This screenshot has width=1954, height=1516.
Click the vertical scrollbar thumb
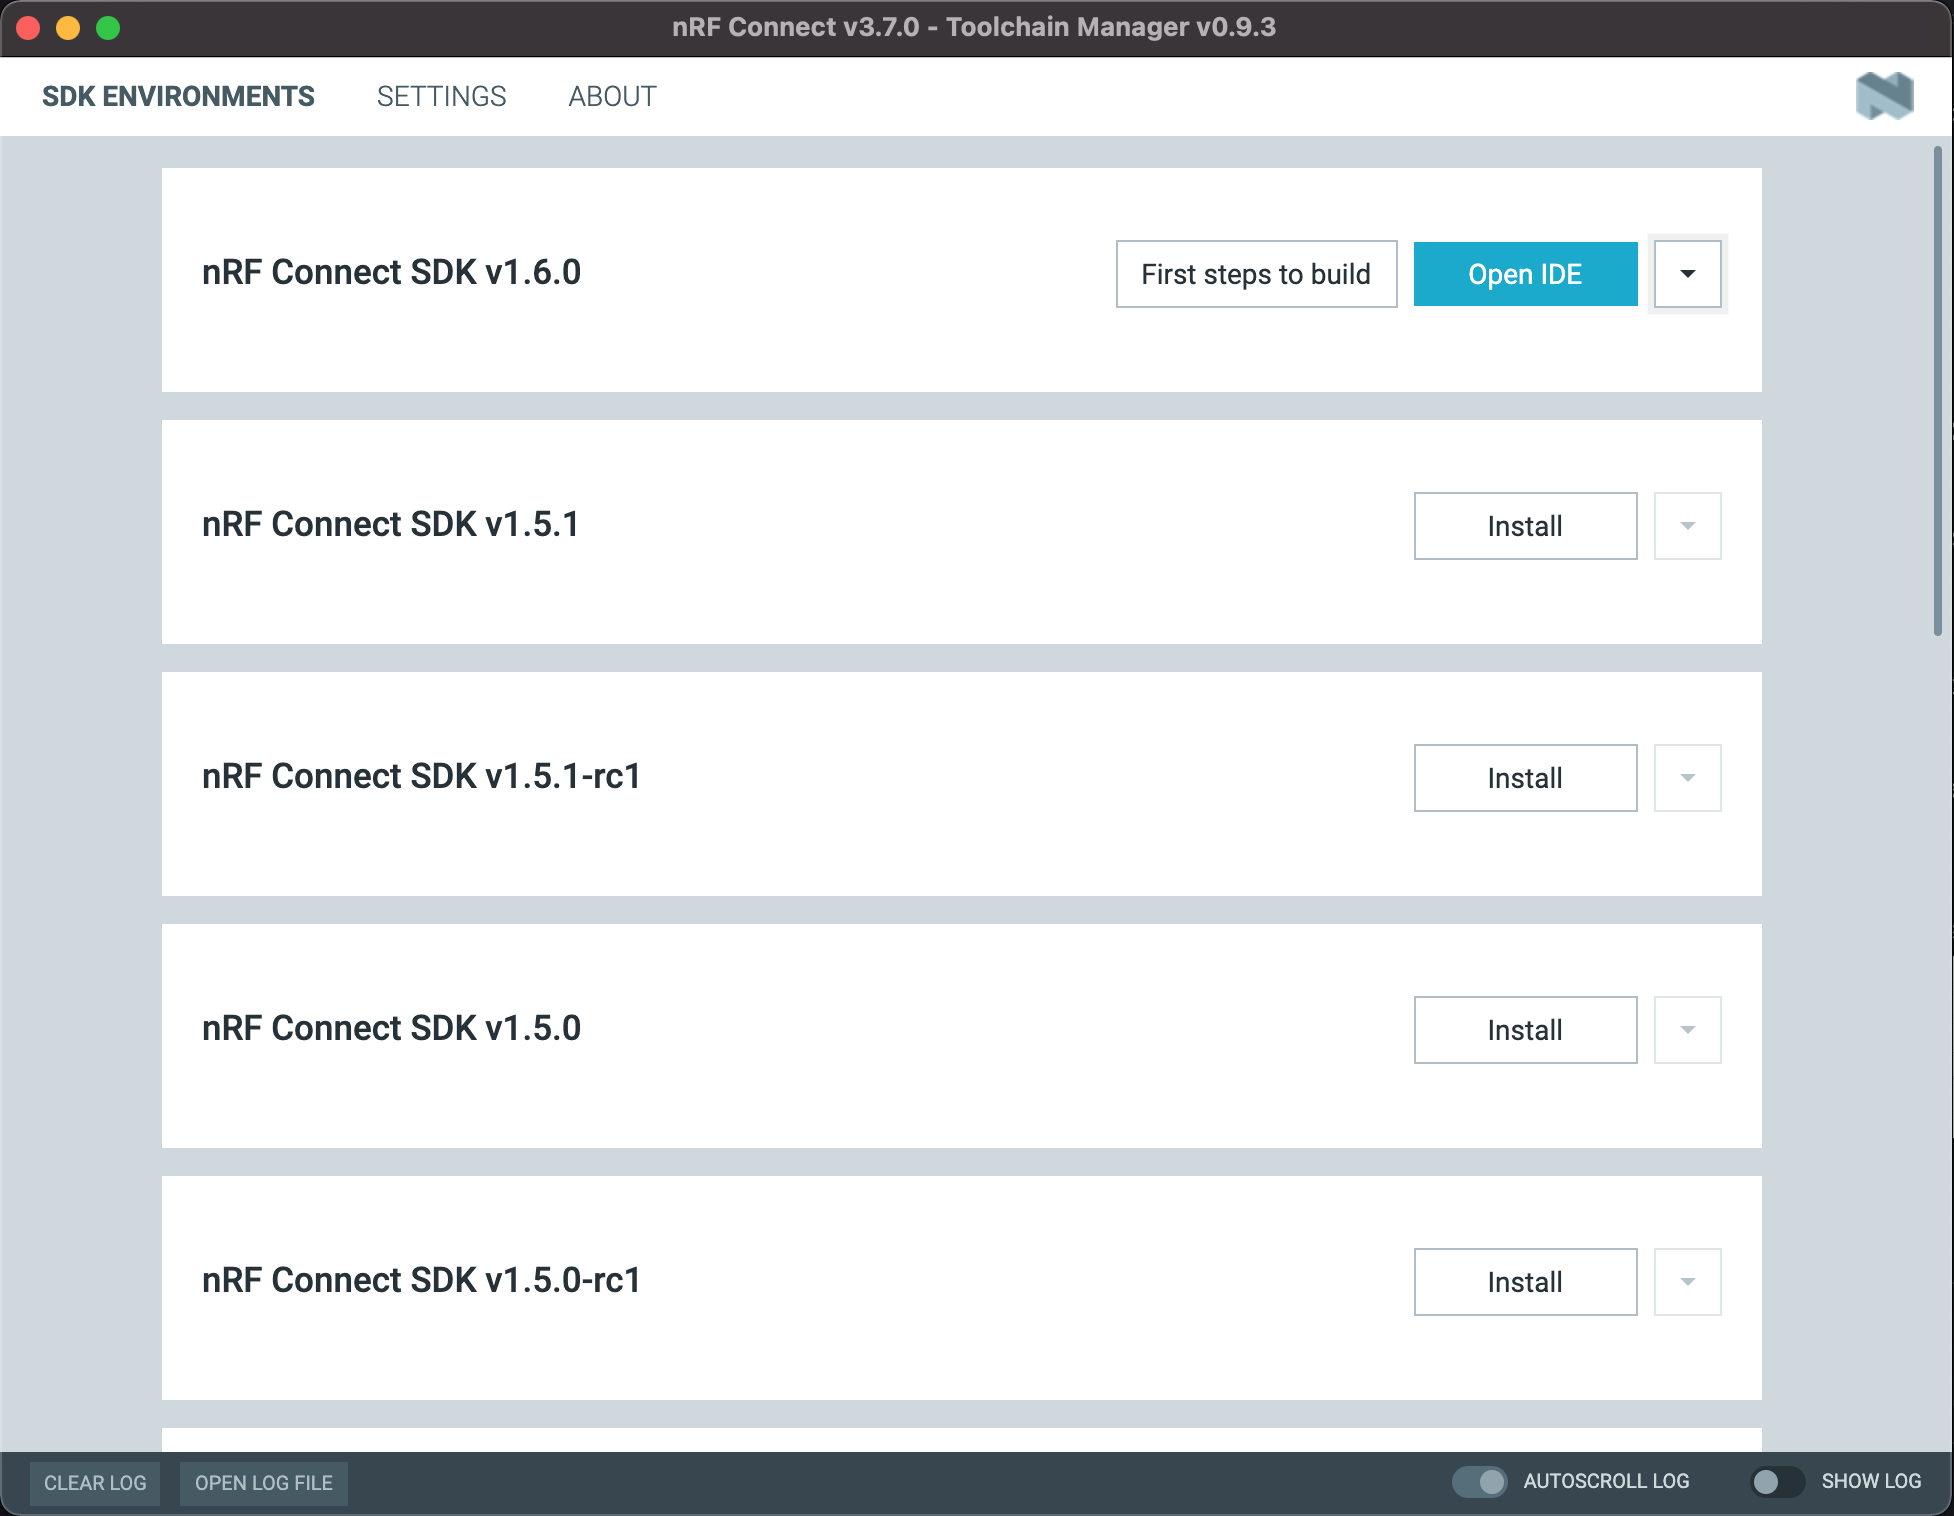(1937, 391)
